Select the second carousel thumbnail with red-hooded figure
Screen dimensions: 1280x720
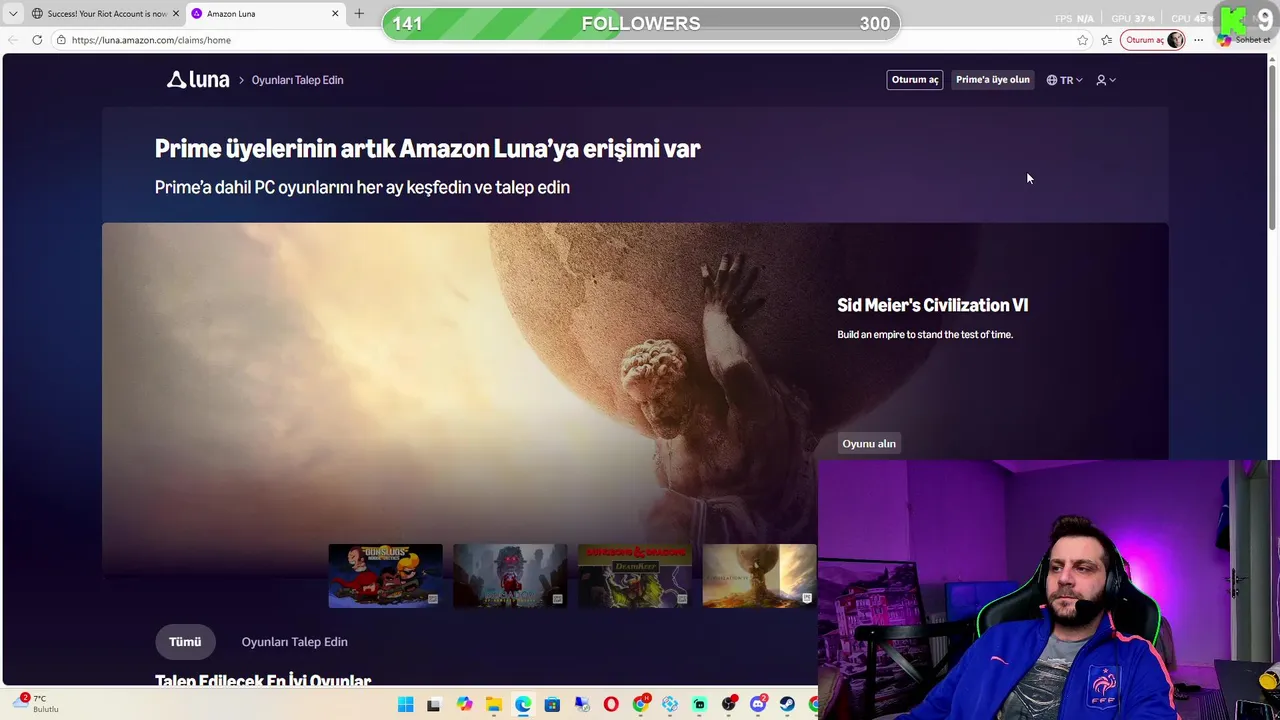click(x=510, y=575)
